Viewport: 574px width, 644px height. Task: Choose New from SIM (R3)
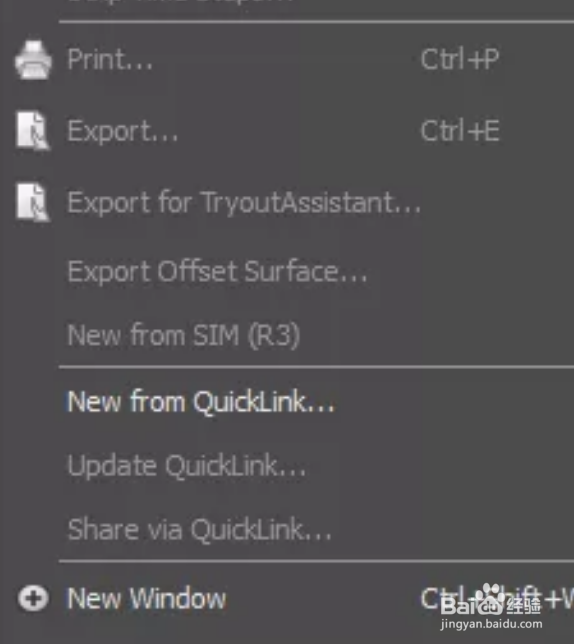(x=184, y=336)
